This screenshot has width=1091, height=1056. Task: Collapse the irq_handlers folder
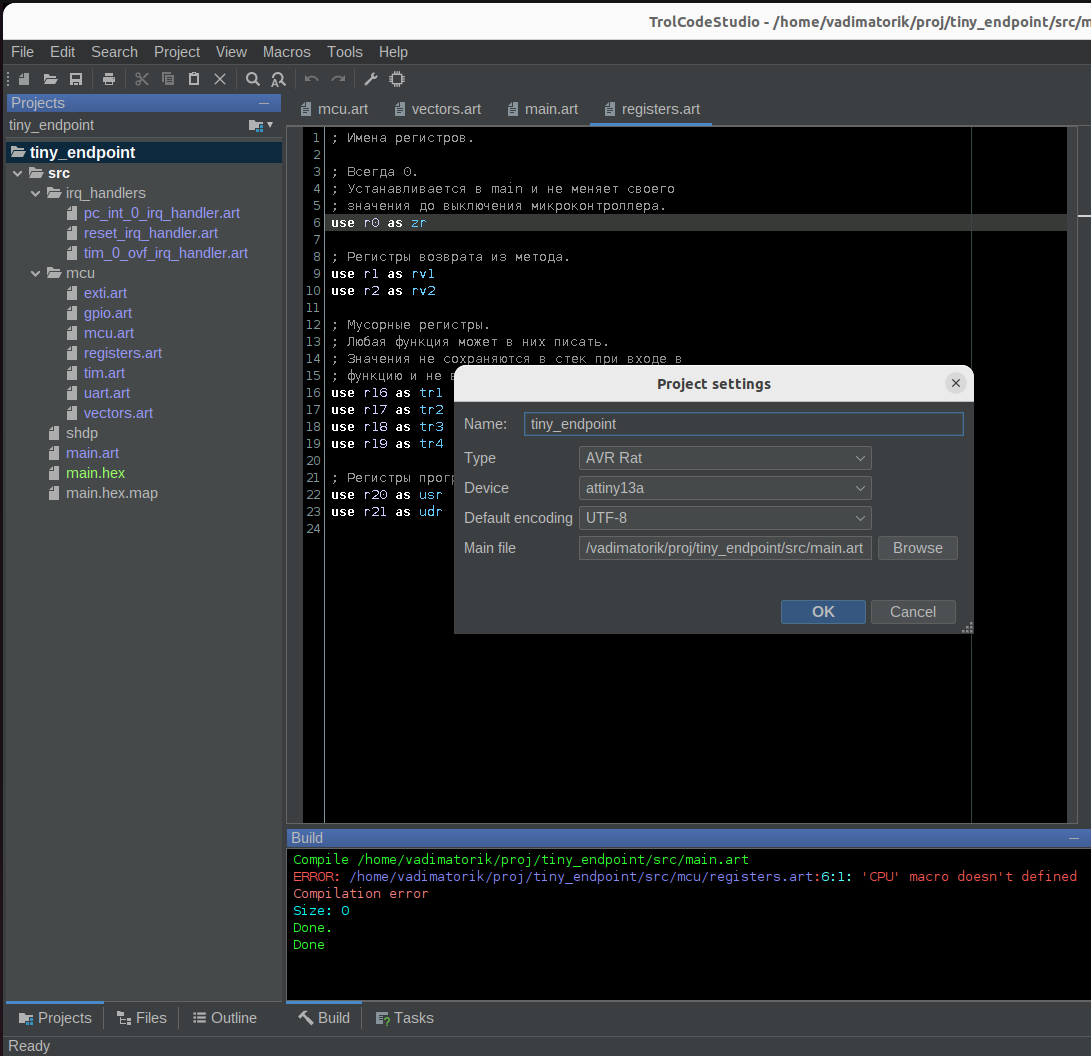pos(36,193)
